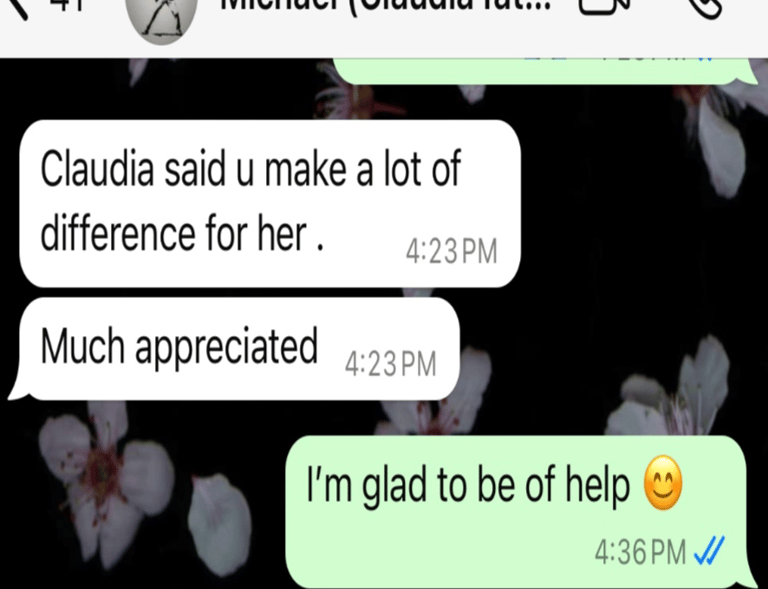Tap the tail of 'Much appreciated' bubble
The image size is (768, 589).
19,389
